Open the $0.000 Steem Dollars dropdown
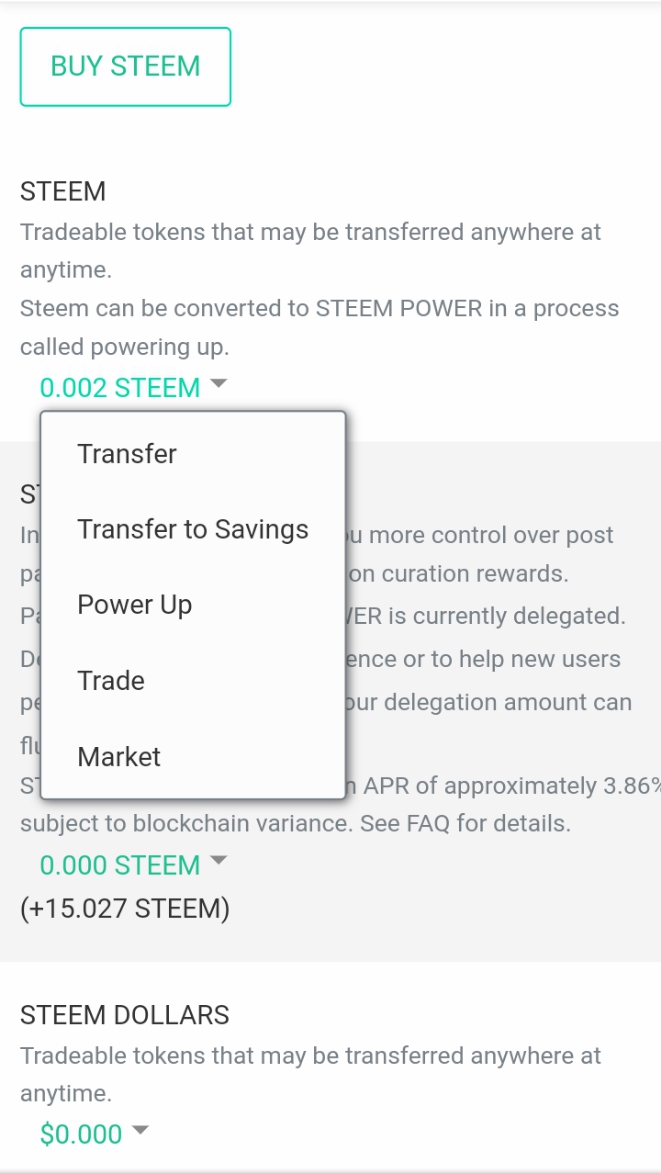The width and height of the screenshot is (661, 1173). (81, 1134)
